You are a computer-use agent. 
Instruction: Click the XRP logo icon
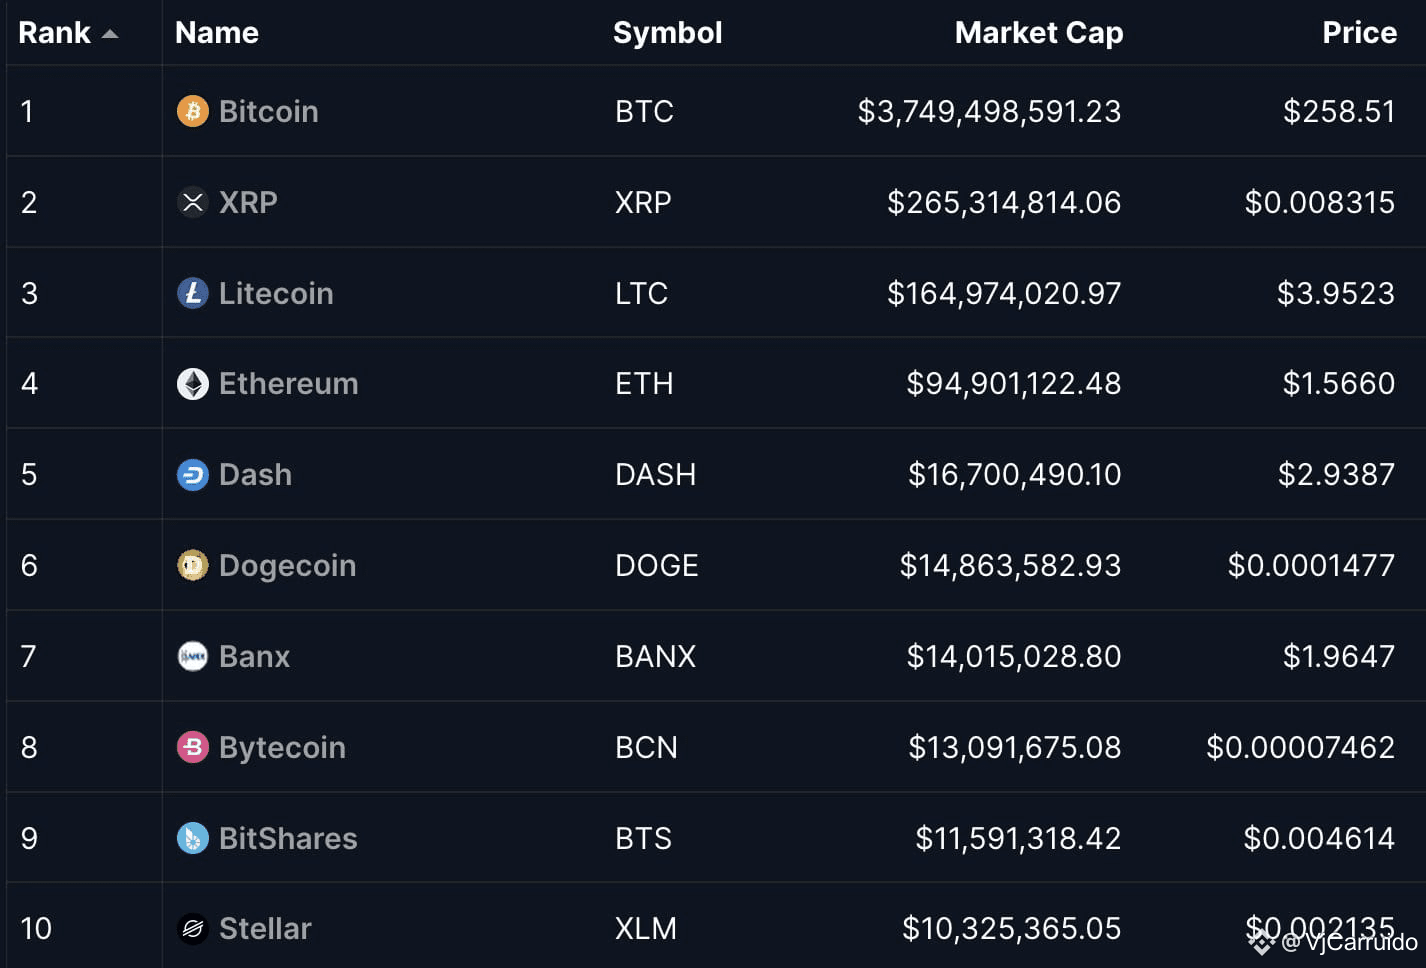click(x=193, y=202)
